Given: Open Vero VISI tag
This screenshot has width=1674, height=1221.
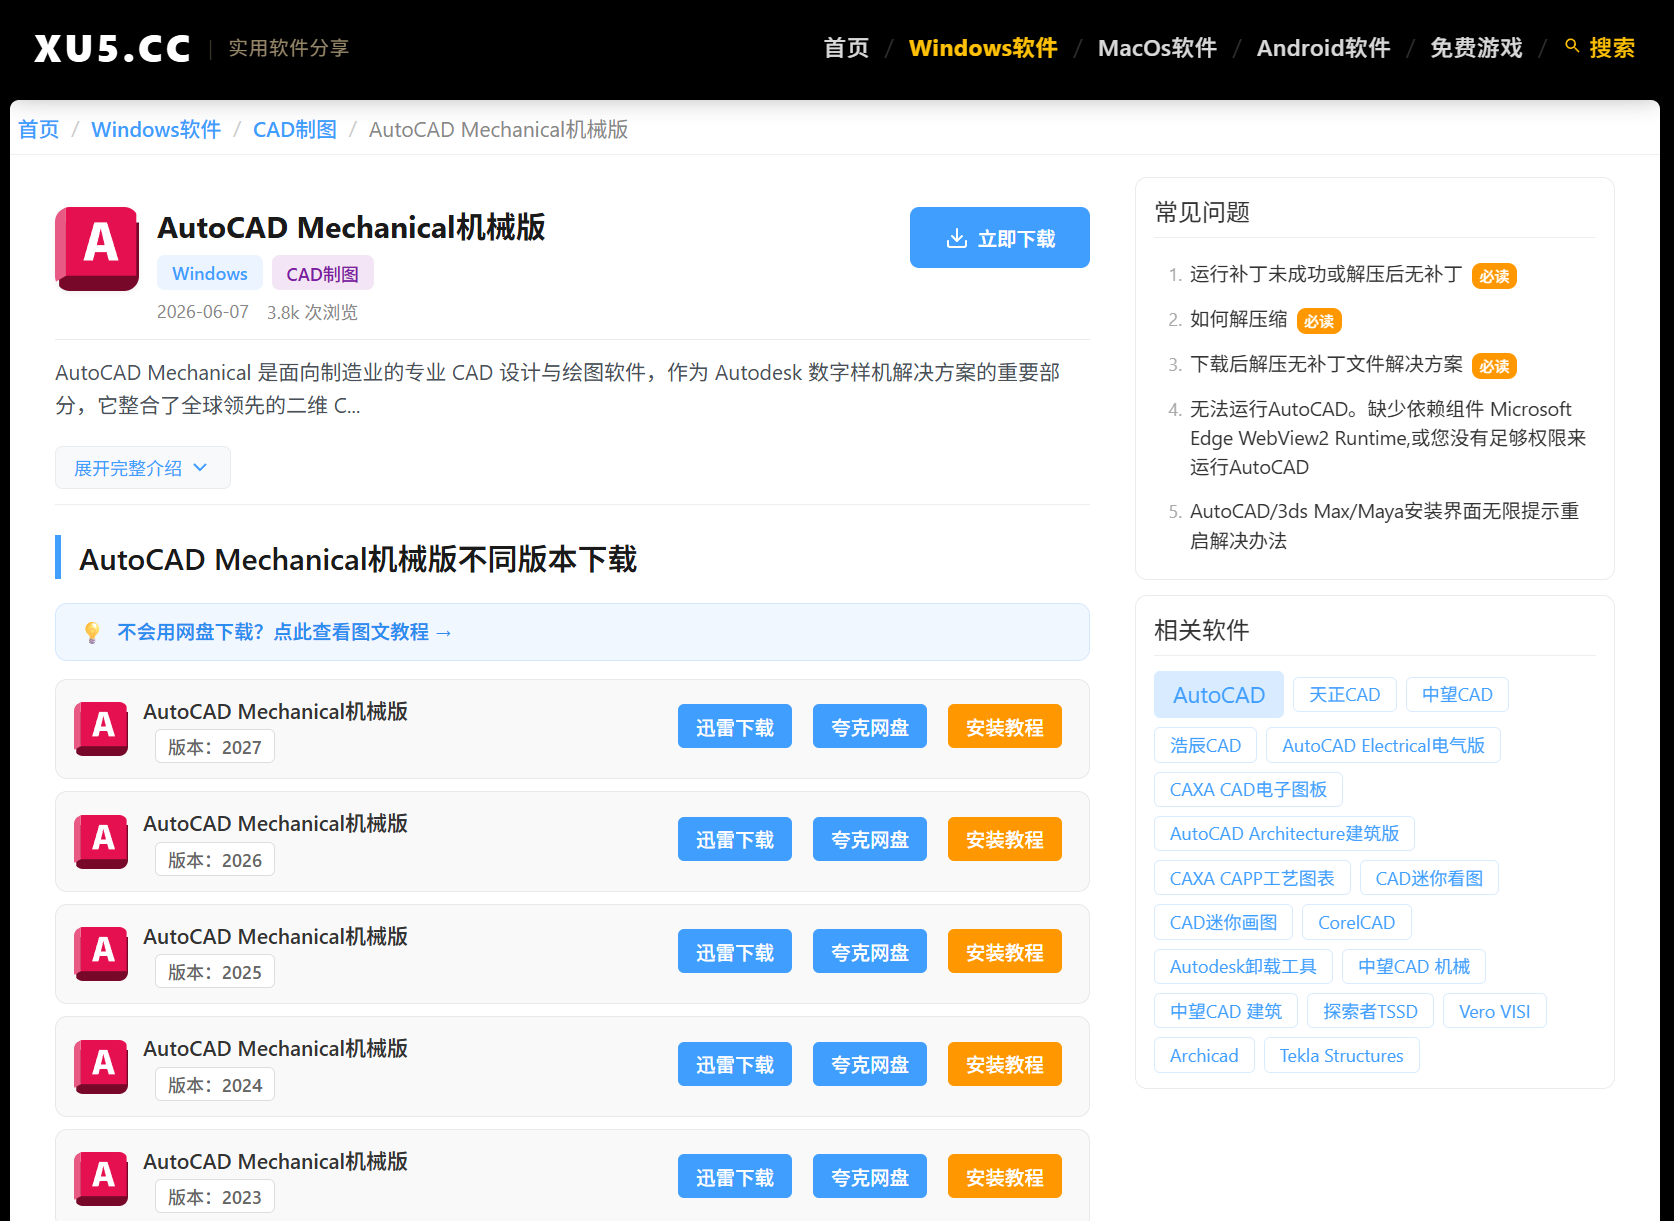Looking at the screenshot, I should tap(1494, 1011).
